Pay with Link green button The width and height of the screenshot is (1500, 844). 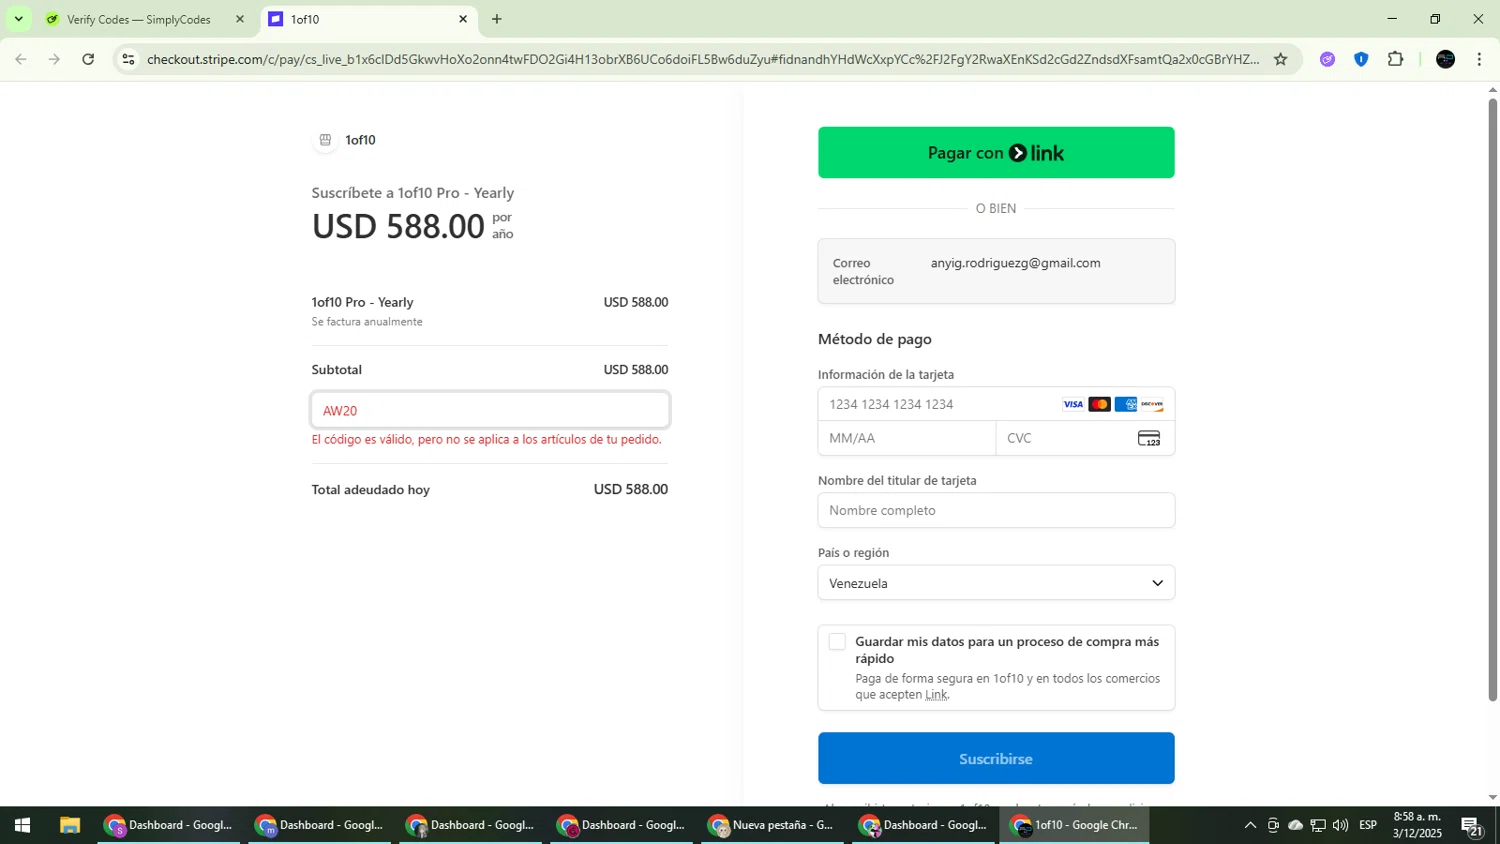(996, 152)
